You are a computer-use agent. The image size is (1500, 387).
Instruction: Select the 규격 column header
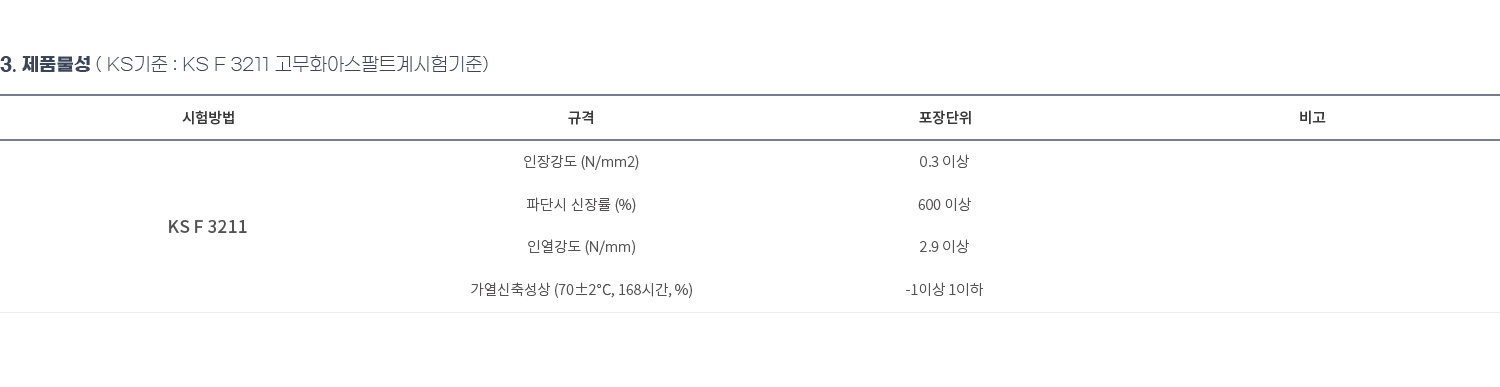click(x=581, y=118)
